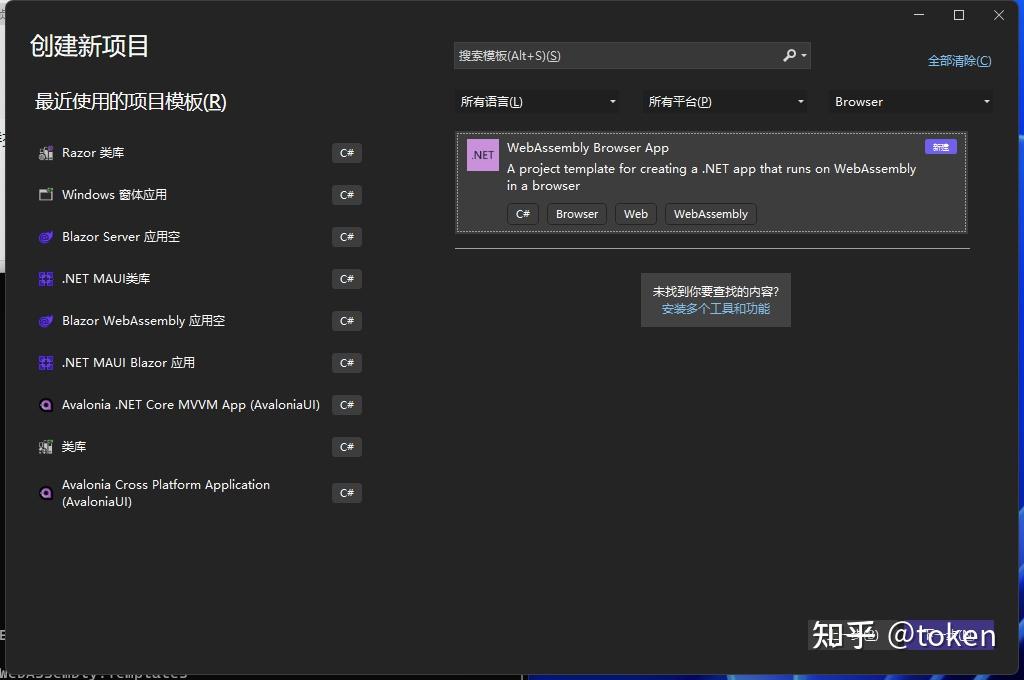Click the .NET icon of WebAssembly Browser App
Screen dimensions: 1024x680
pos(483,155)
